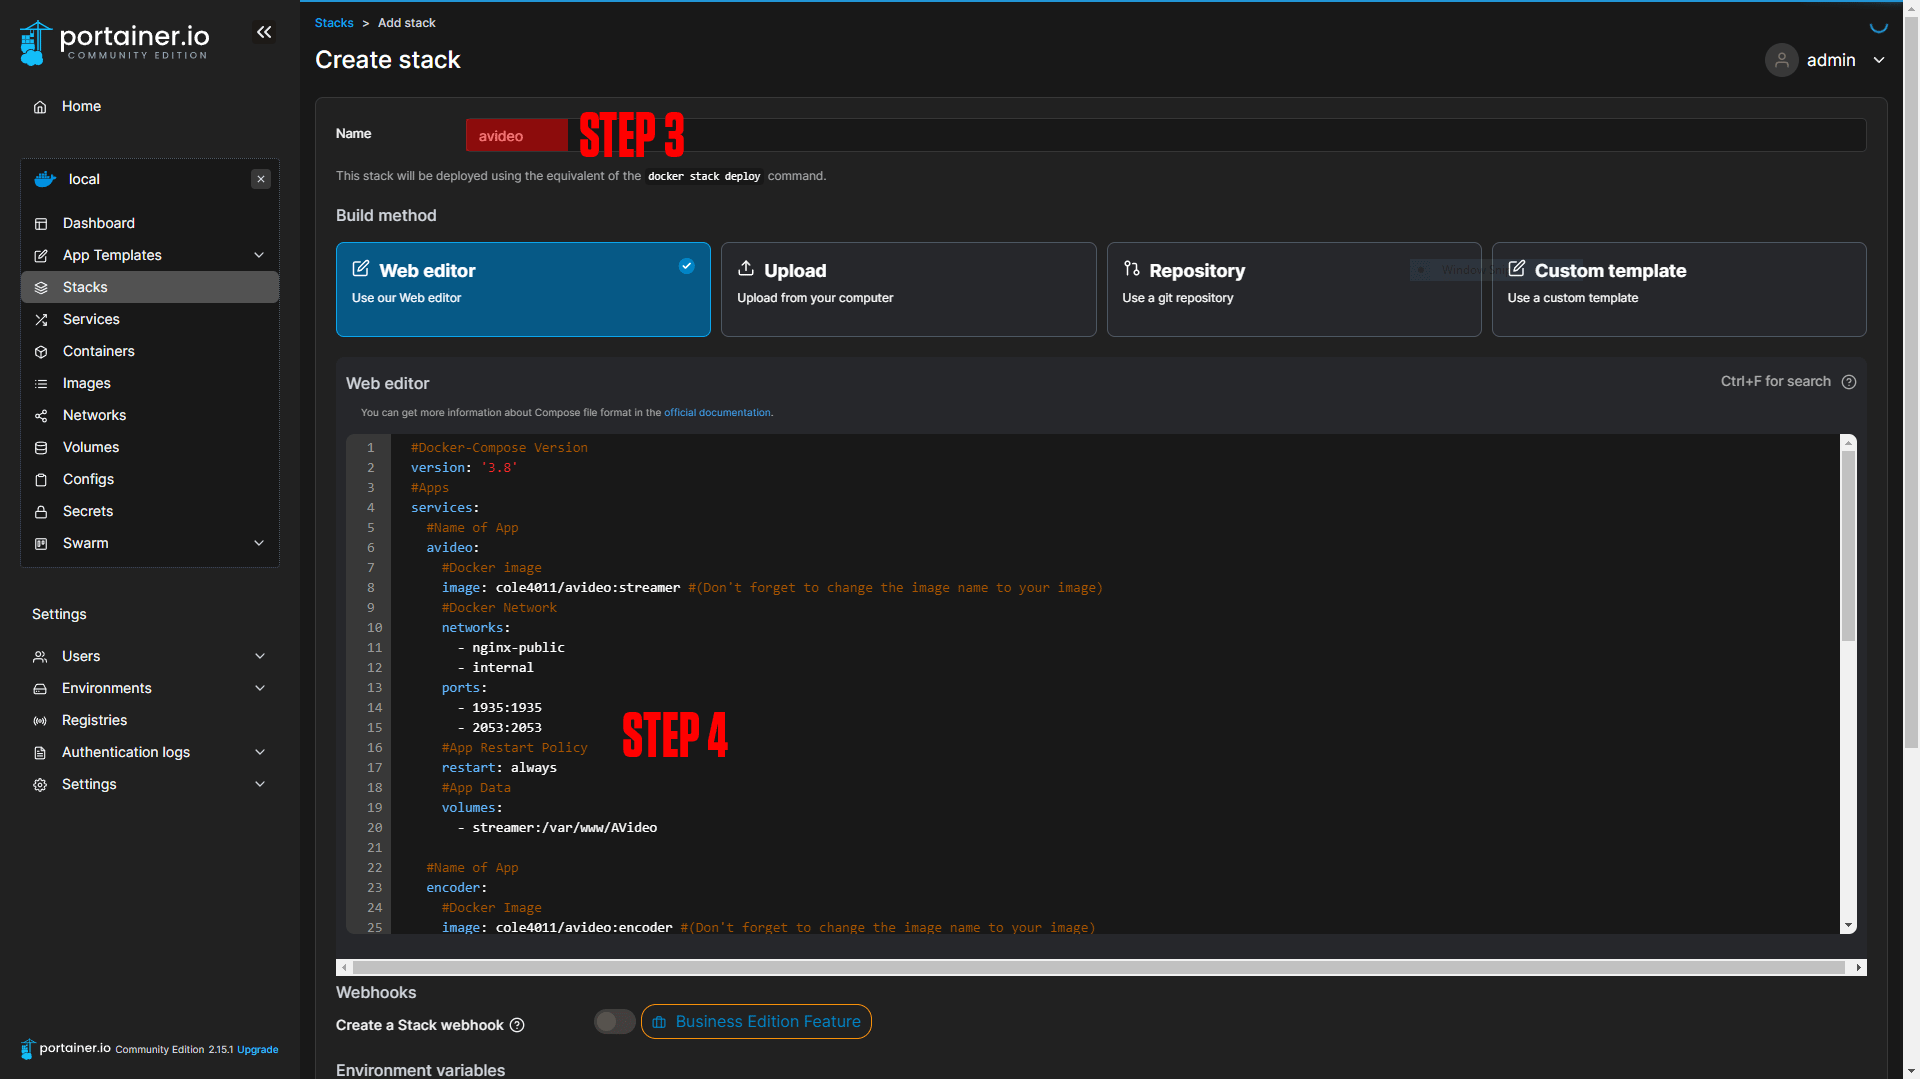Click the '1935:1935' port line
Viewport: 1920px width, 1079px height.
coord(506,708)
